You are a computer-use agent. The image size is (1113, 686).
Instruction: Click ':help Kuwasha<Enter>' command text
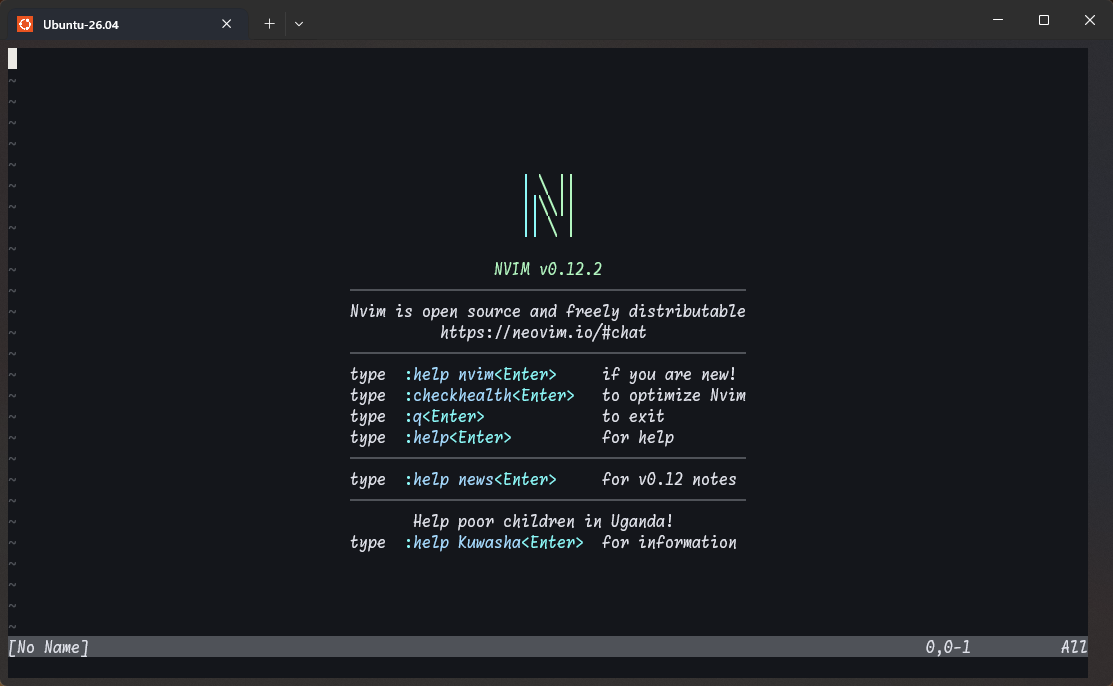pyautogui.click(x=494, y=543)
